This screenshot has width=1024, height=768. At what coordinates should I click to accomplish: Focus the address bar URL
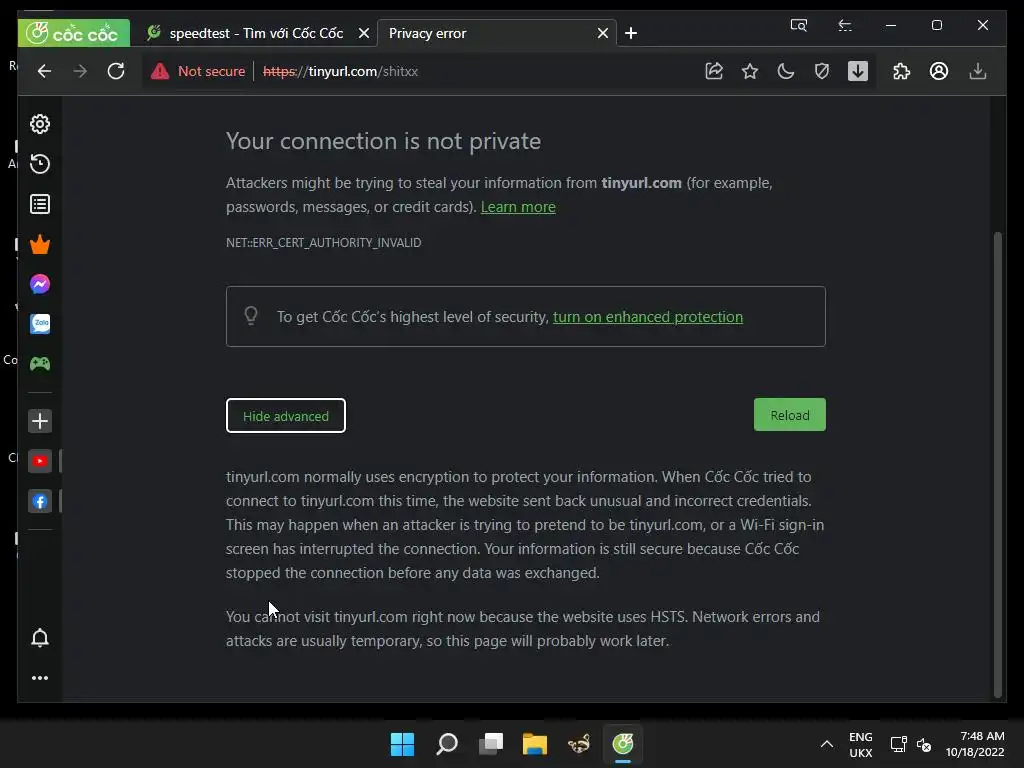tap(340, 71)
